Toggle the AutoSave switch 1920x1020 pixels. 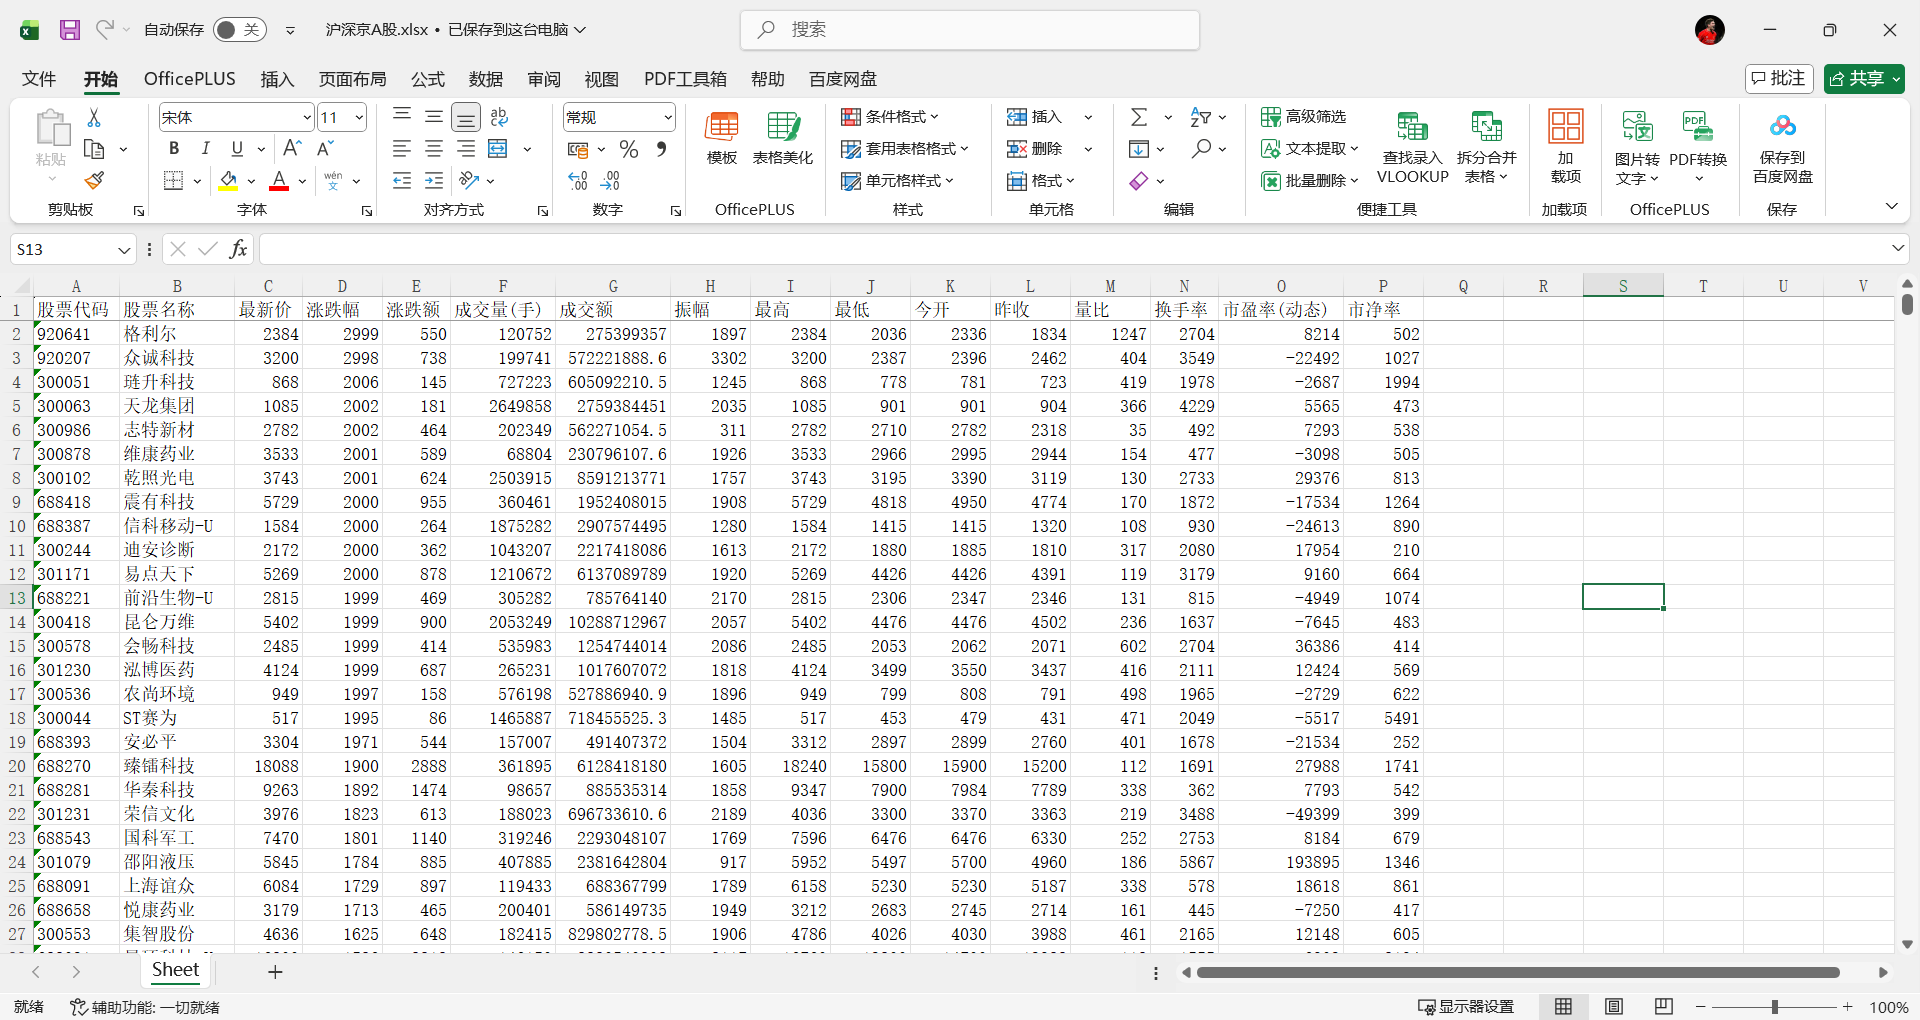click(239, 30)
